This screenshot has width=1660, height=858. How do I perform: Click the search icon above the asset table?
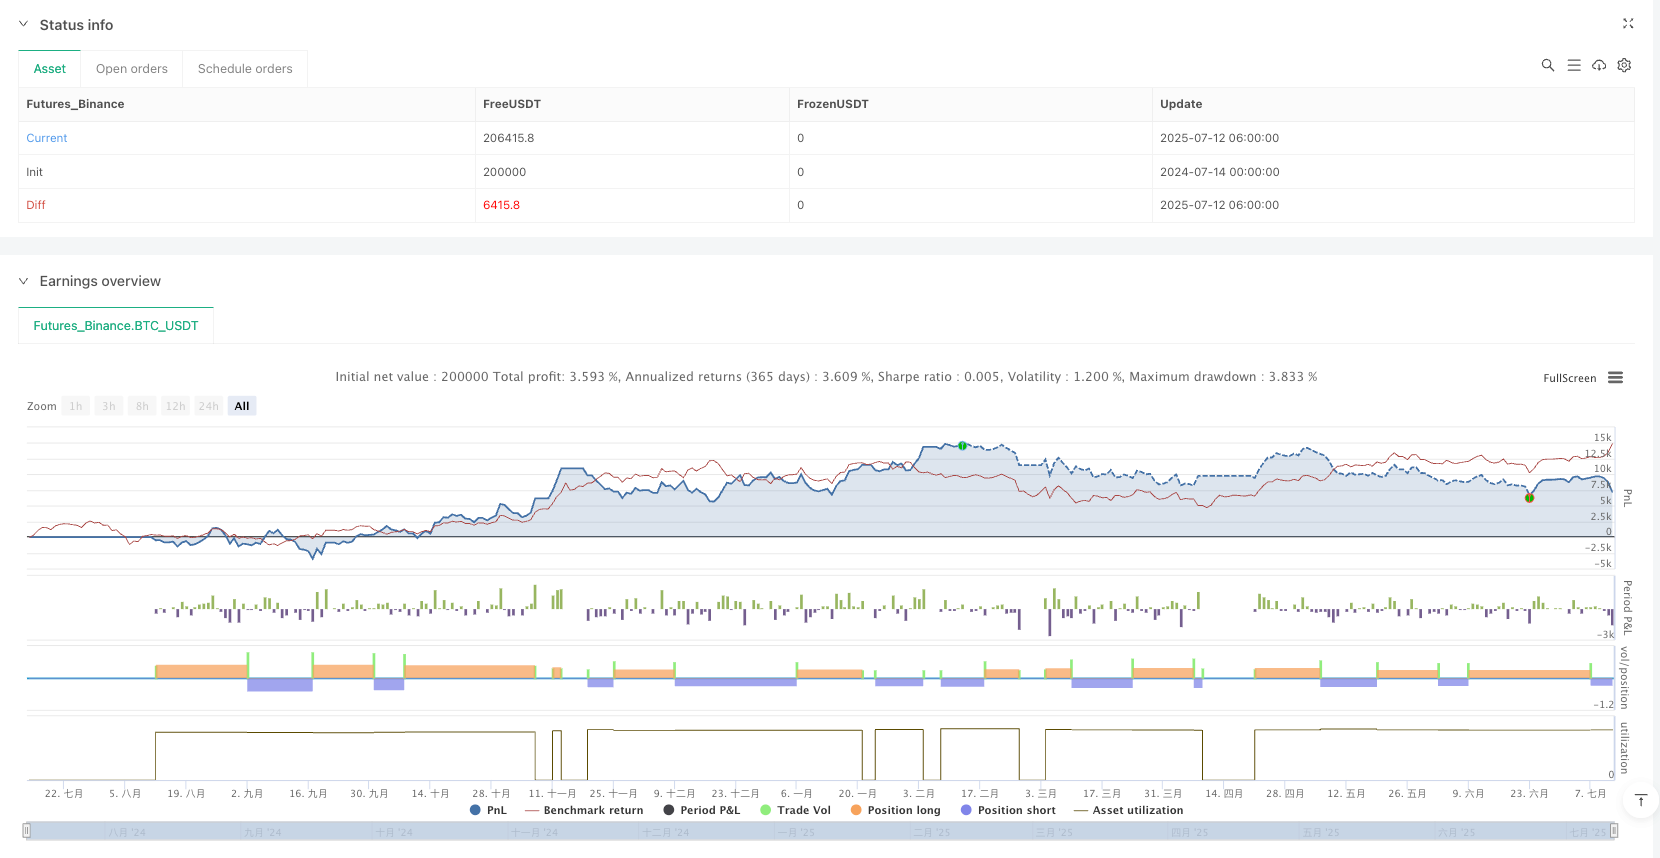pyautogui.click(x=1547, y=65)
